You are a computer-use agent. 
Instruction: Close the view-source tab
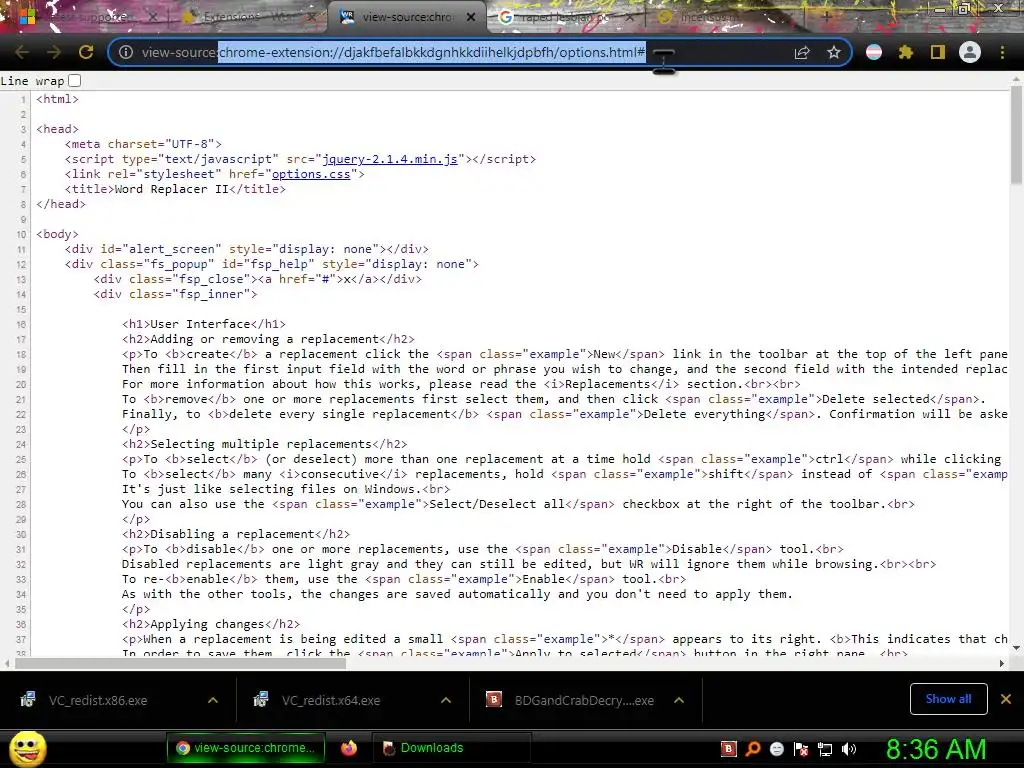pyautogui.click(x=471, y=17)
